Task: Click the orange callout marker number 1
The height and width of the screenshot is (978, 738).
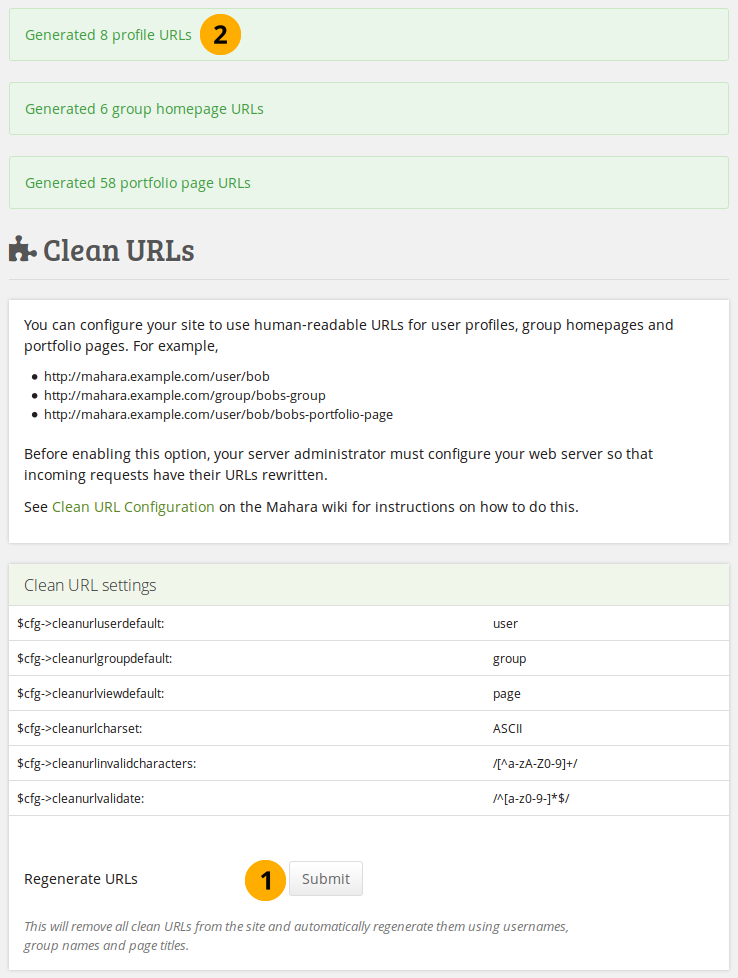Action: [265, 879]
